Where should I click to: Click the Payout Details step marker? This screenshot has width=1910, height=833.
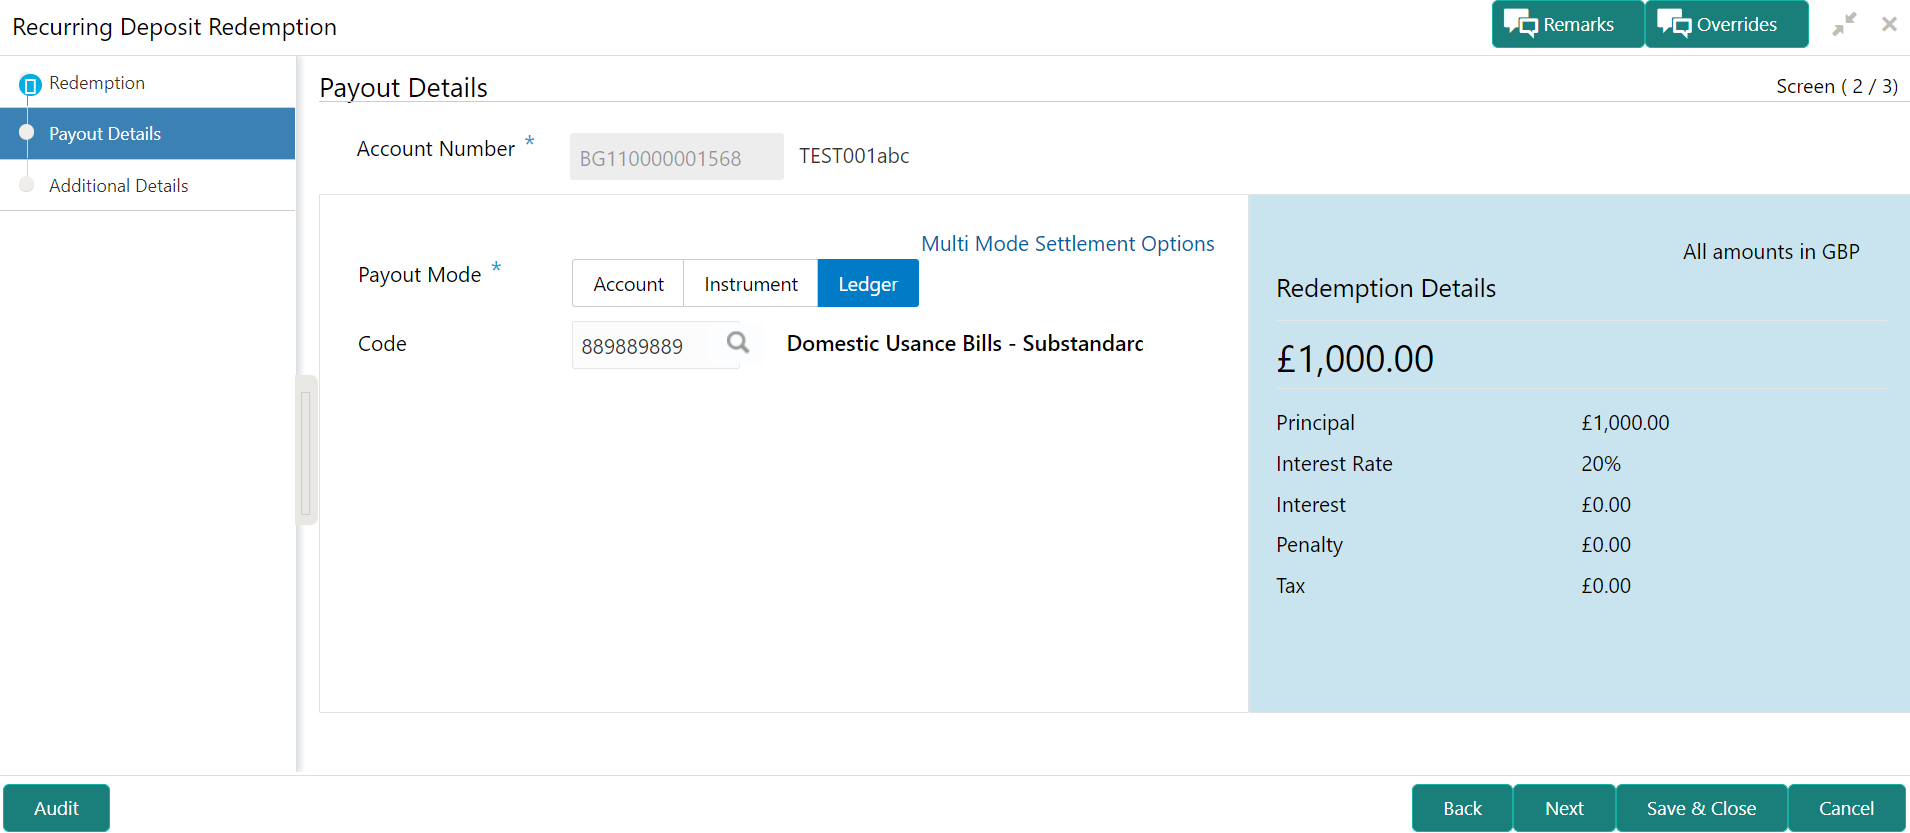click(x=27, y=133)
